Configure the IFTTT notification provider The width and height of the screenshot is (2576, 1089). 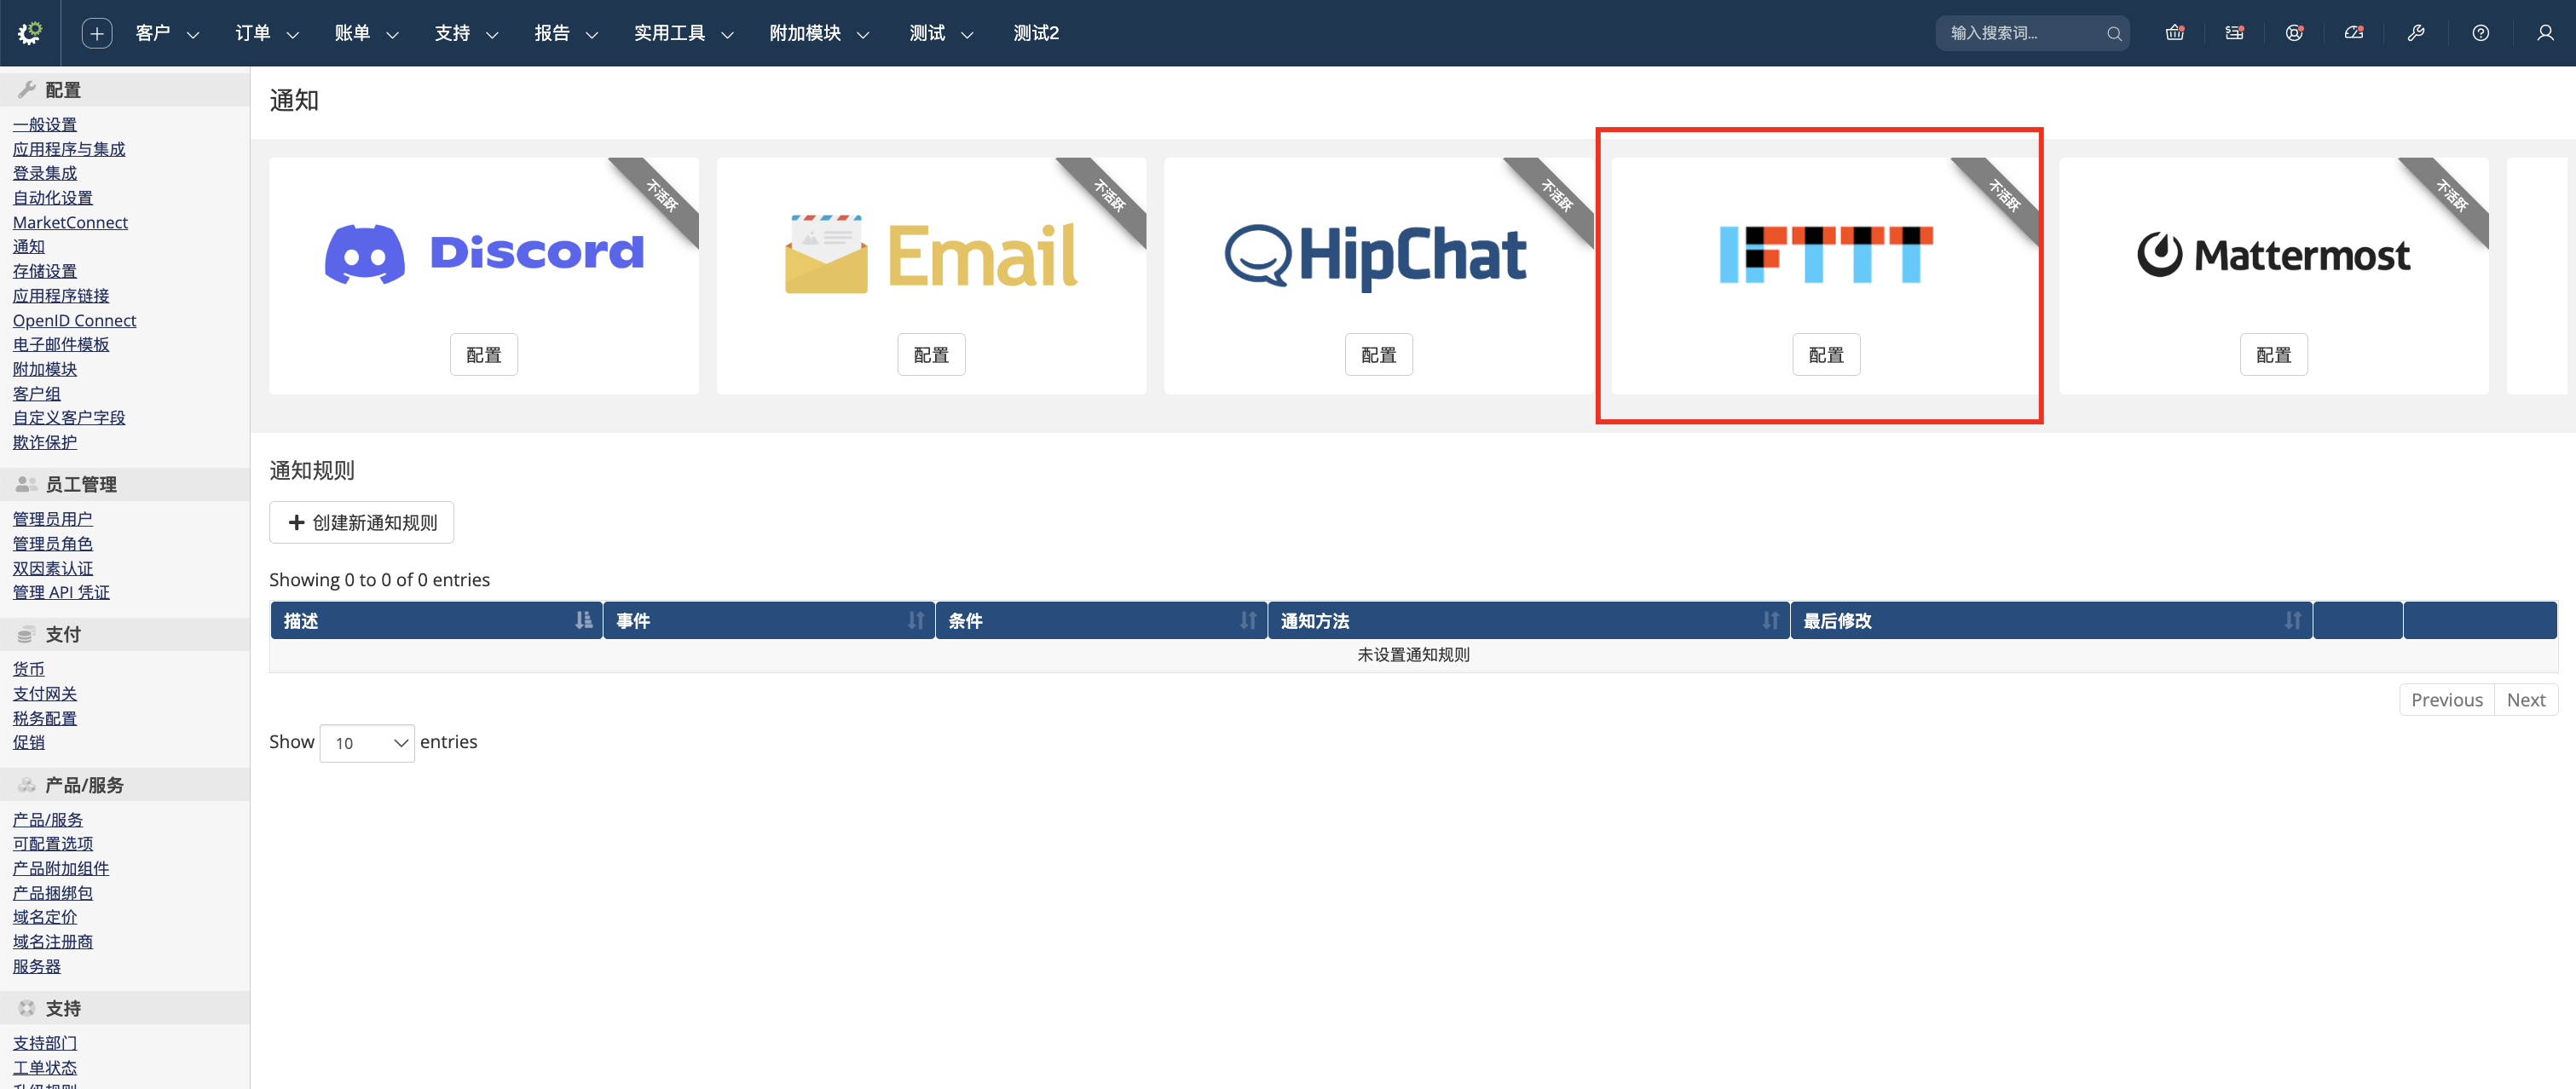pos(1826,355)
